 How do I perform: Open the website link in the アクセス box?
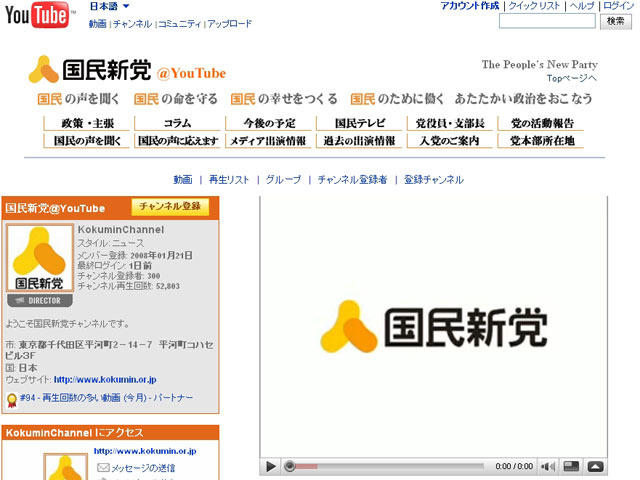click(145, 451)
